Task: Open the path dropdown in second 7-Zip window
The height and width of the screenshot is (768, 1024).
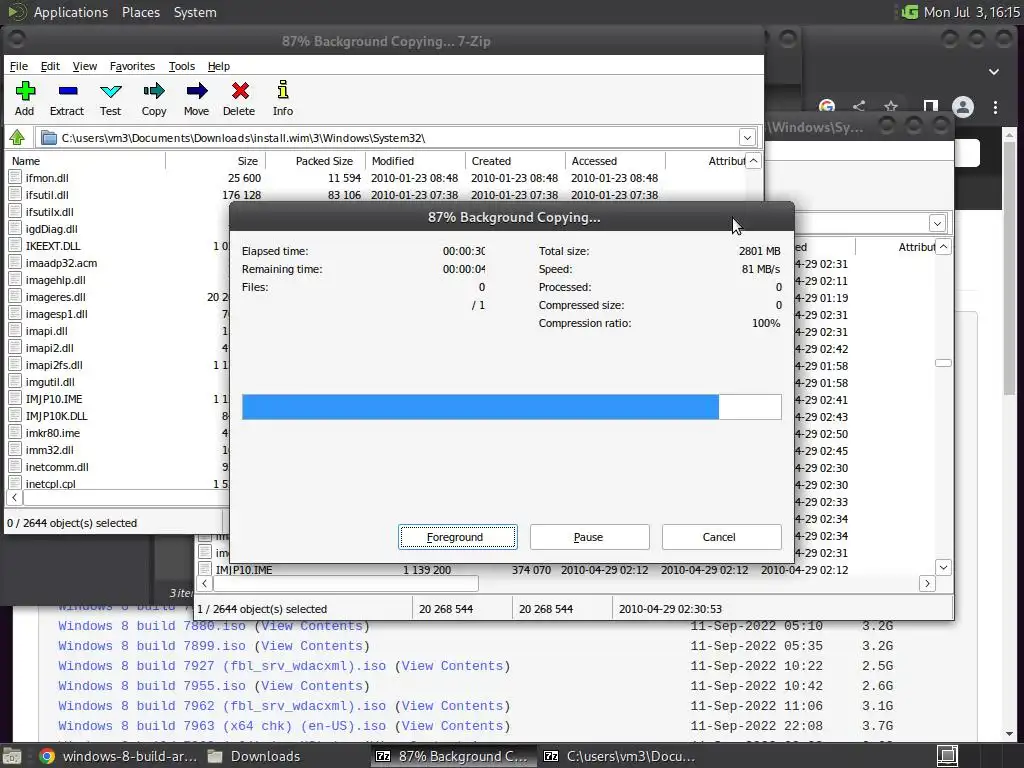Action: click(937, 223)
